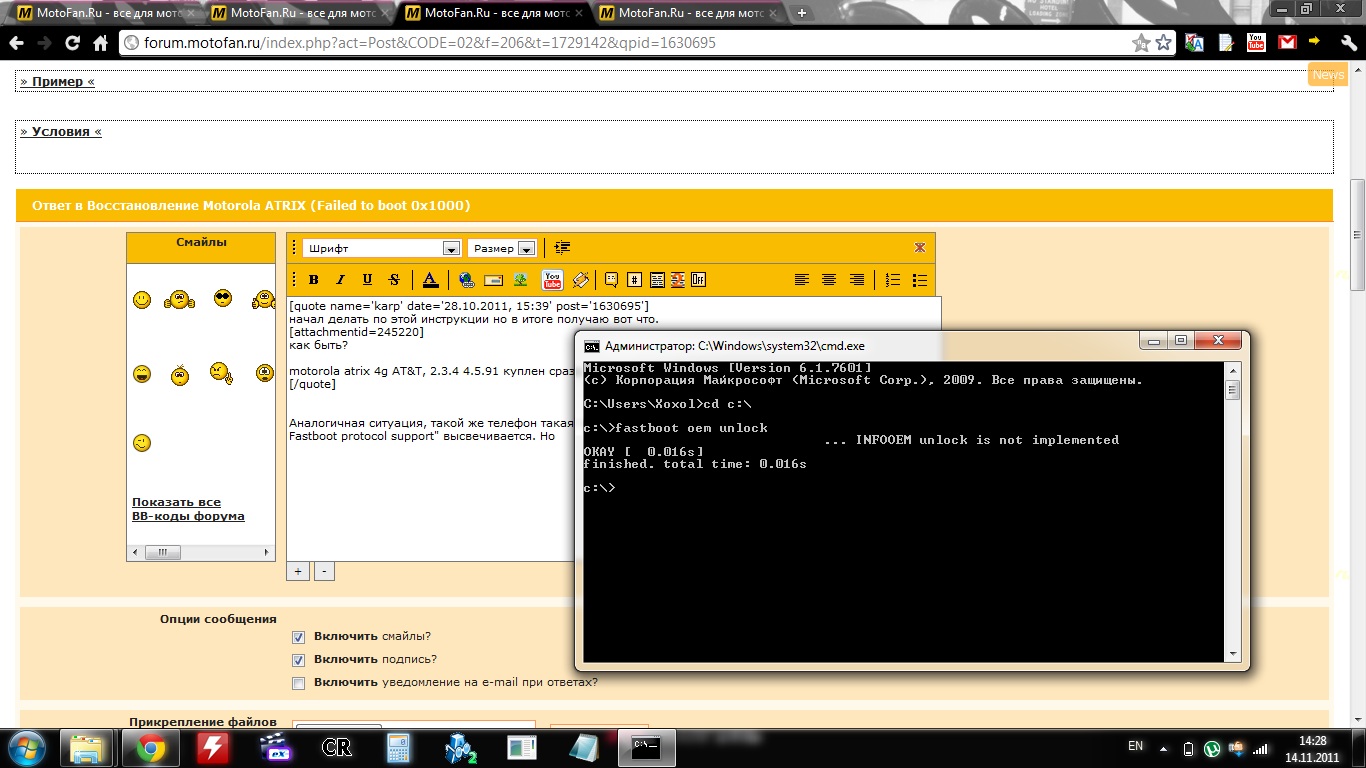The height and width of the screenshot is (768, 1366).
Task: Insert YouTube video in editor toolbar
Action: tap(552, 280)
